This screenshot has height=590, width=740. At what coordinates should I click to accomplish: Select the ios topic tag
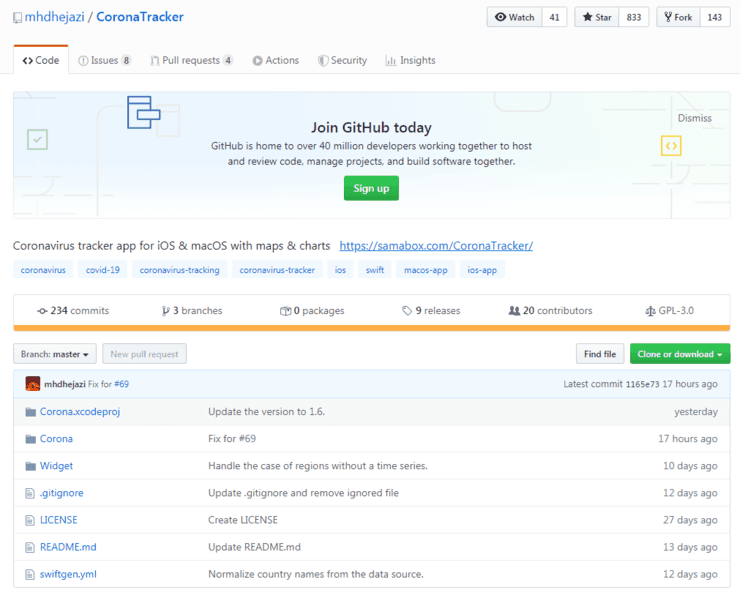(340, 270)
